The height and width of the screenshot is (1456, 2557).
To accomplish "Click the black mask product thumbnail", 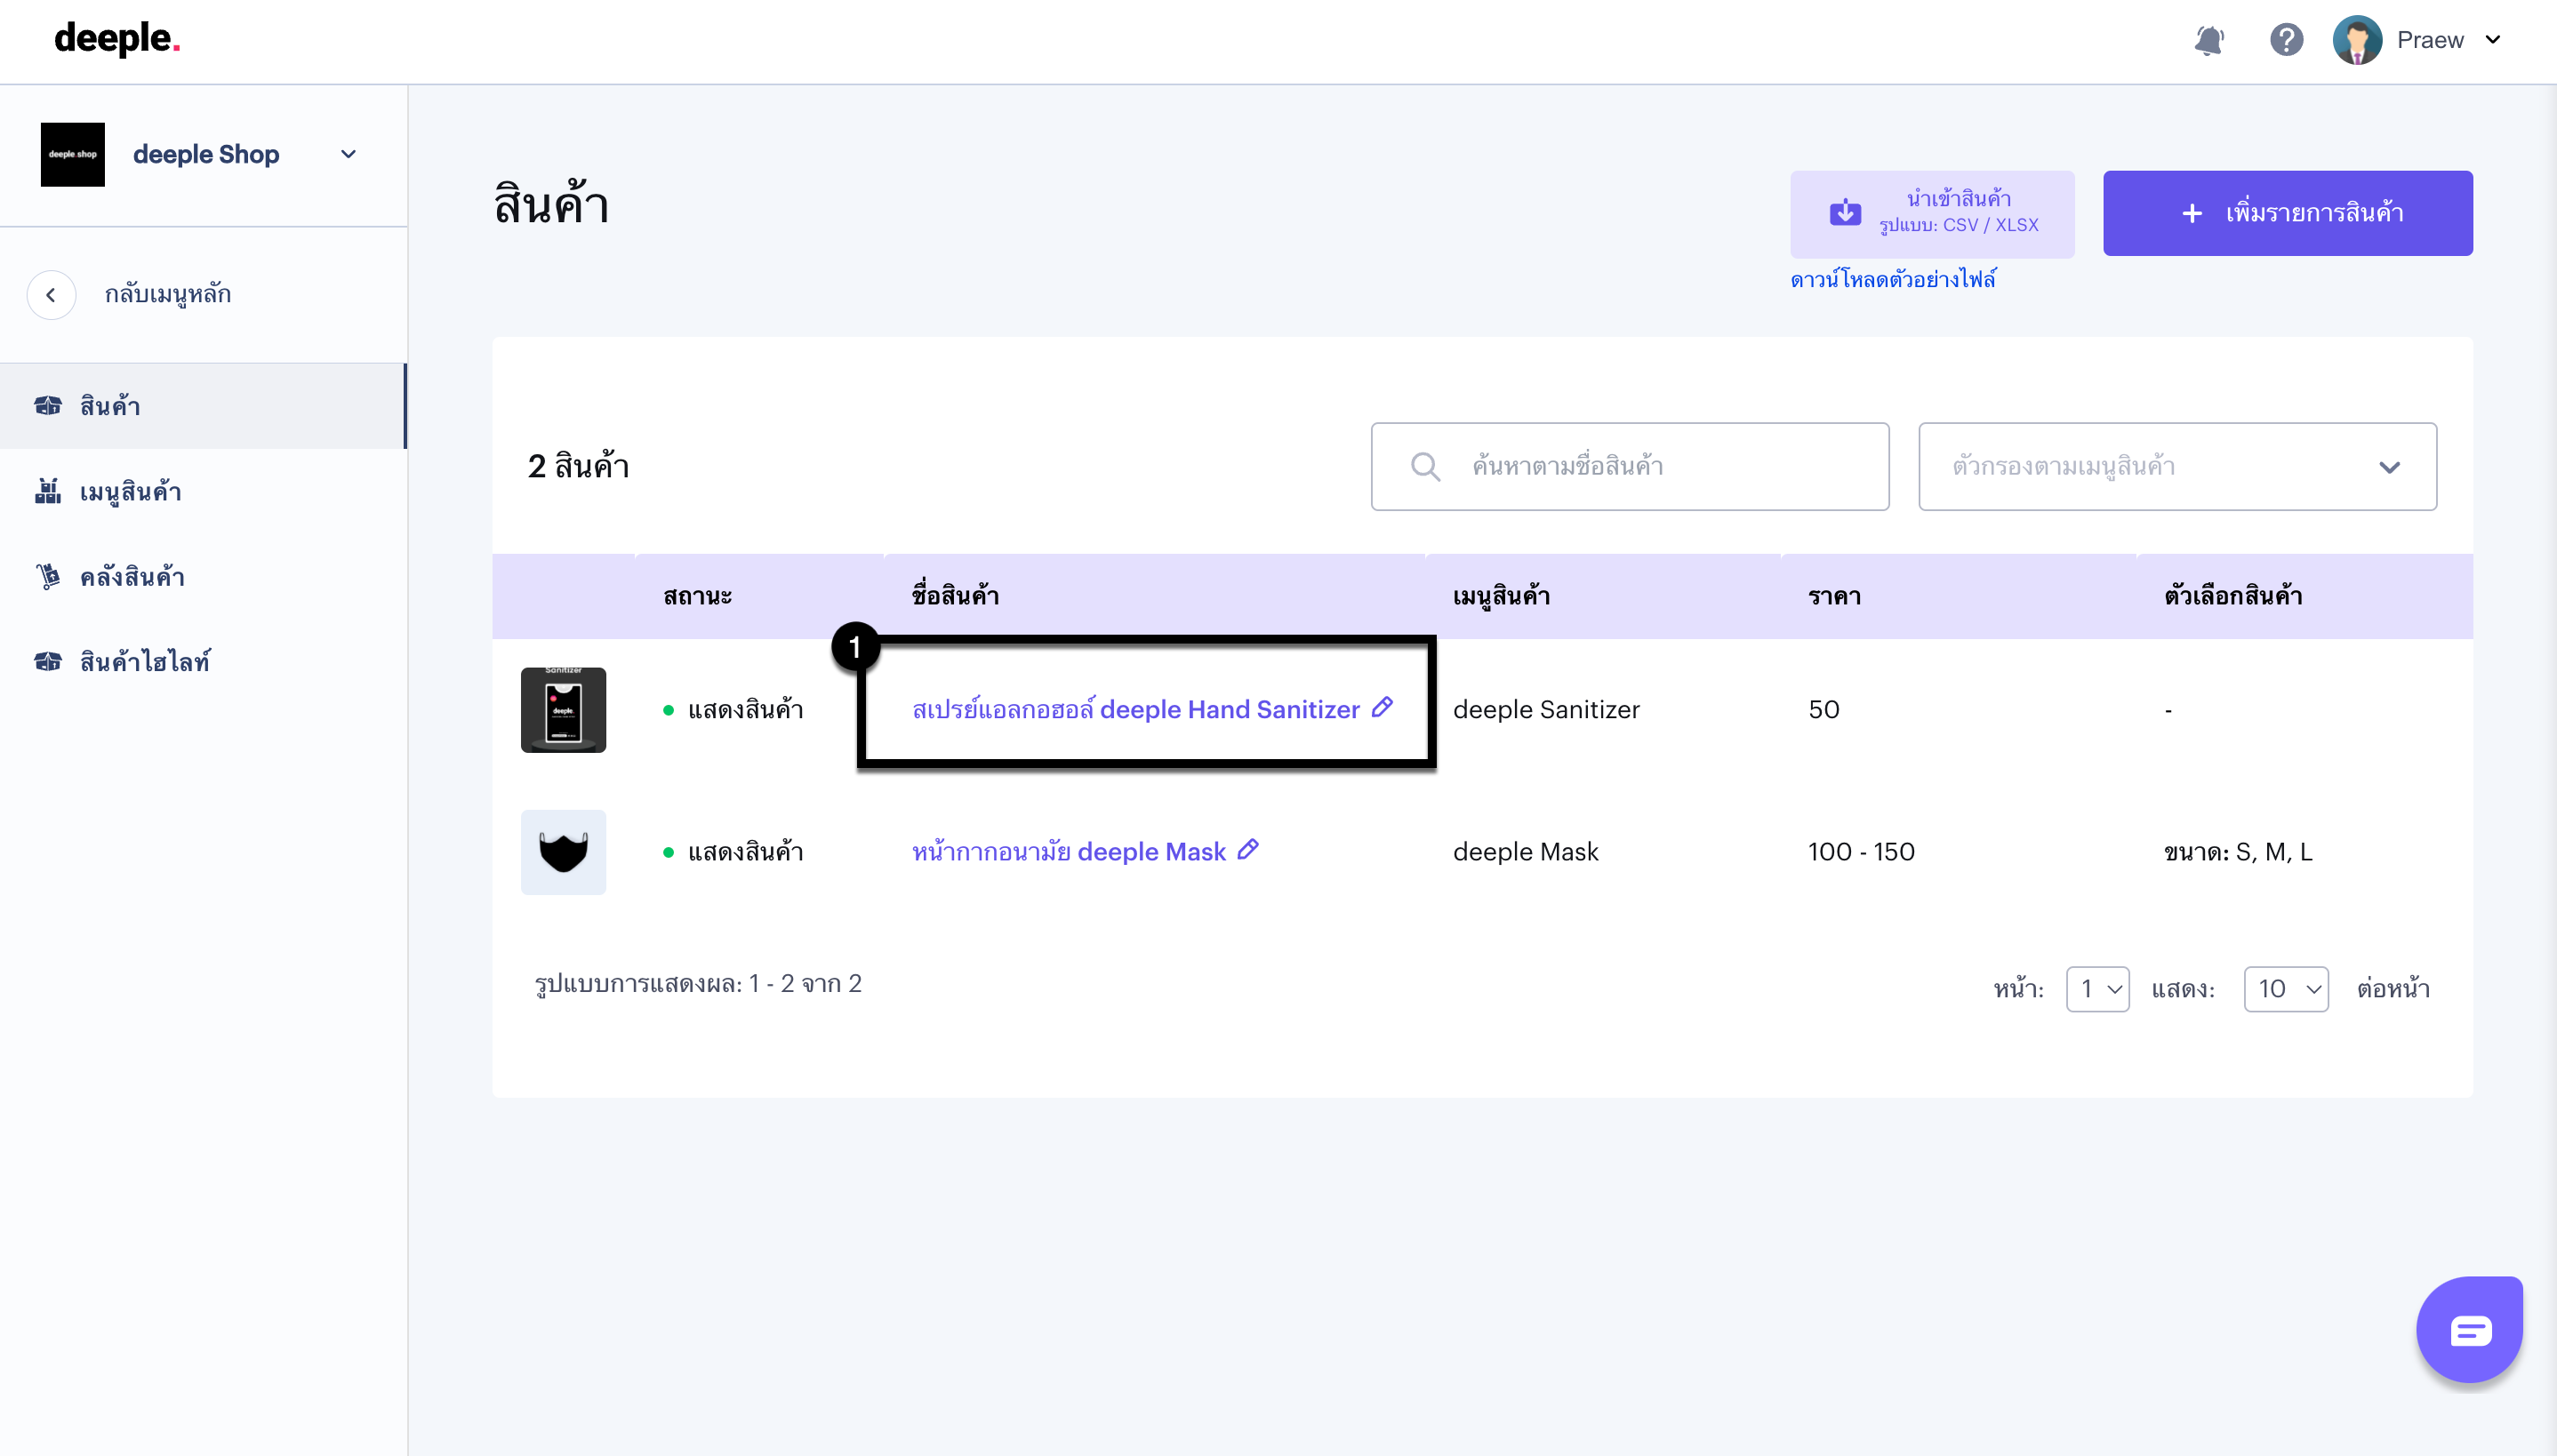I will 563,852.
